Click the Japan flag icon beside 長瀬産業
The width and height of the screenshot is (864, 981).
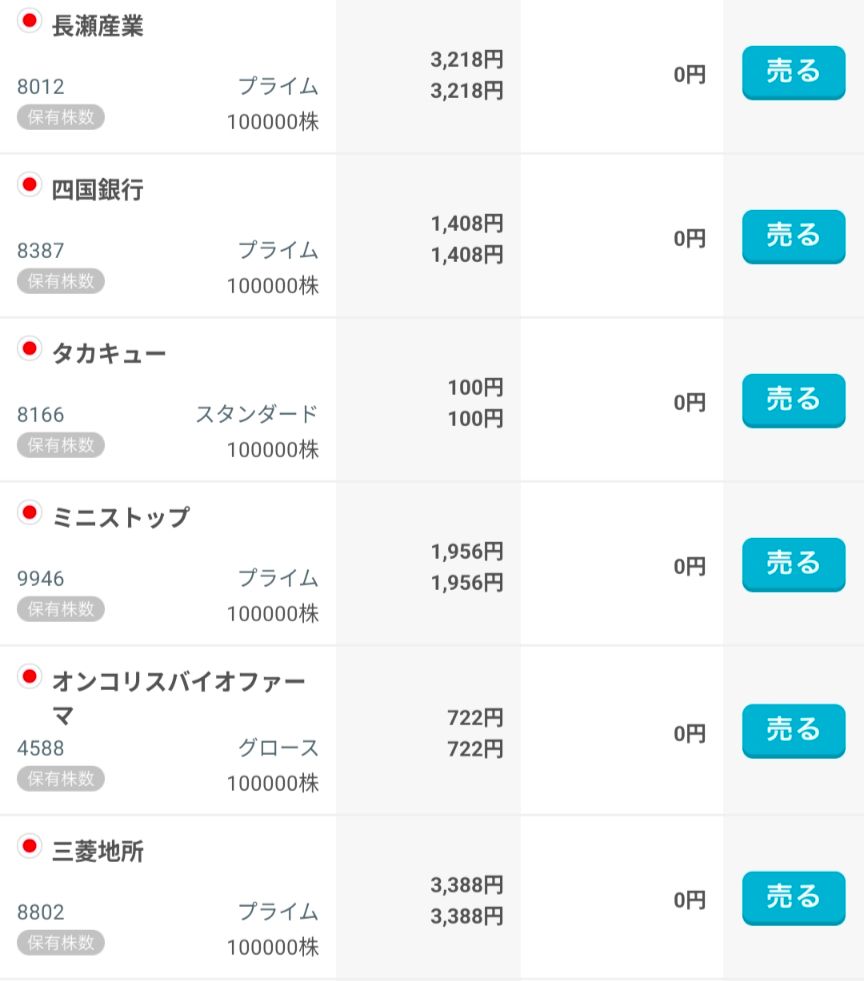click(x=29, y=21)
